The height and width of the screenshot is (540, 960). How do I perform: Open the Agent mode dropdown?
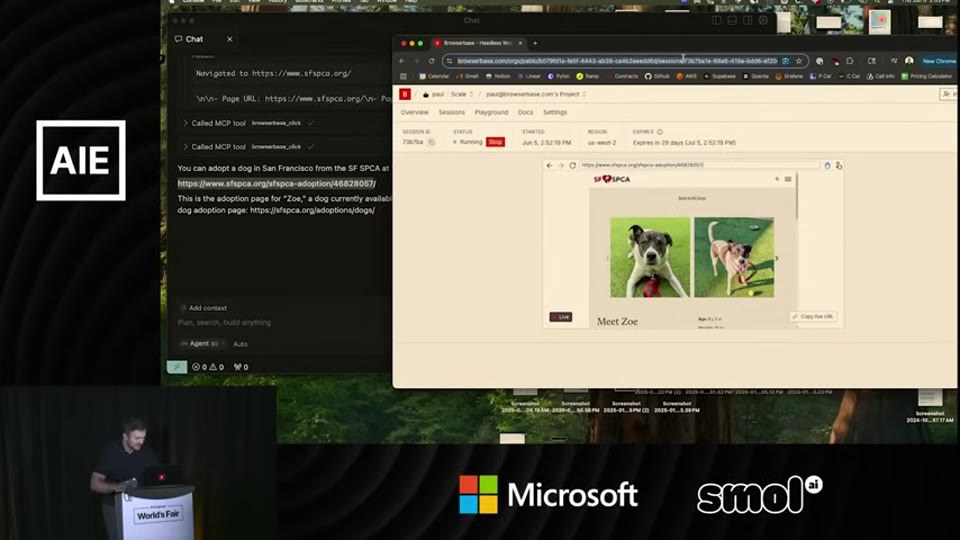coord(202,343)
